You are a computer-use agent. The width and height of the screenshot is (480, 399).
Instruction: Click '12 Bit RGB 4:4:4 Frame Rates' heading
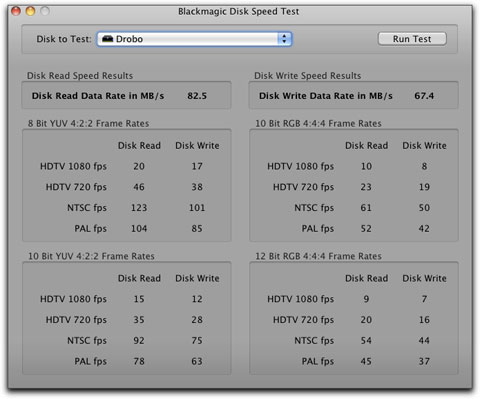click(318, 256)
